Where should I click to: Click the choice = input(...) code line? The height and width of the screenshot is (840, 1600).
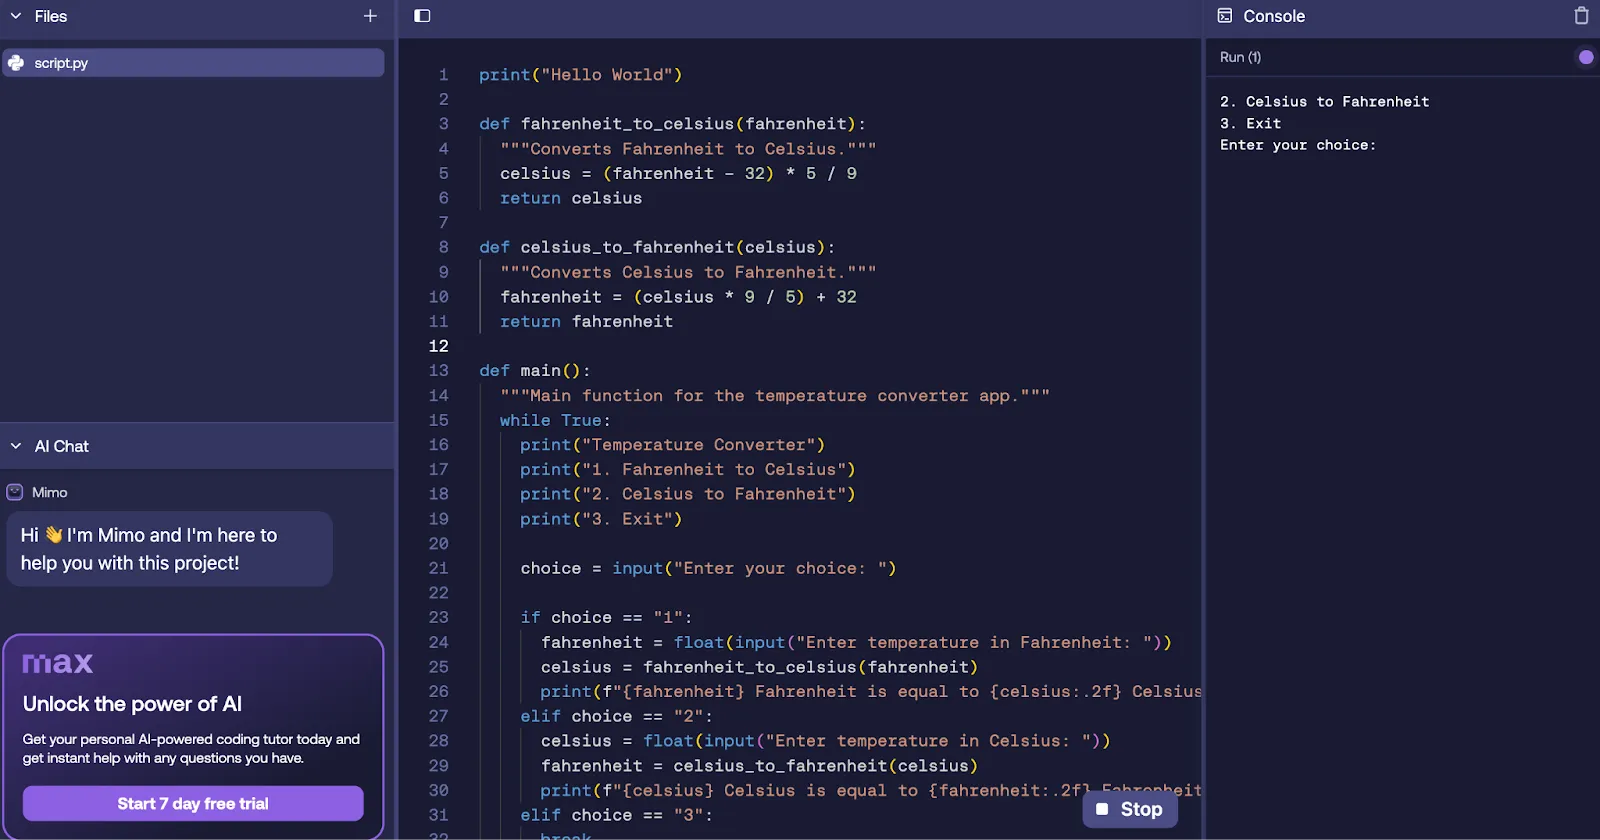click(708, 569)
